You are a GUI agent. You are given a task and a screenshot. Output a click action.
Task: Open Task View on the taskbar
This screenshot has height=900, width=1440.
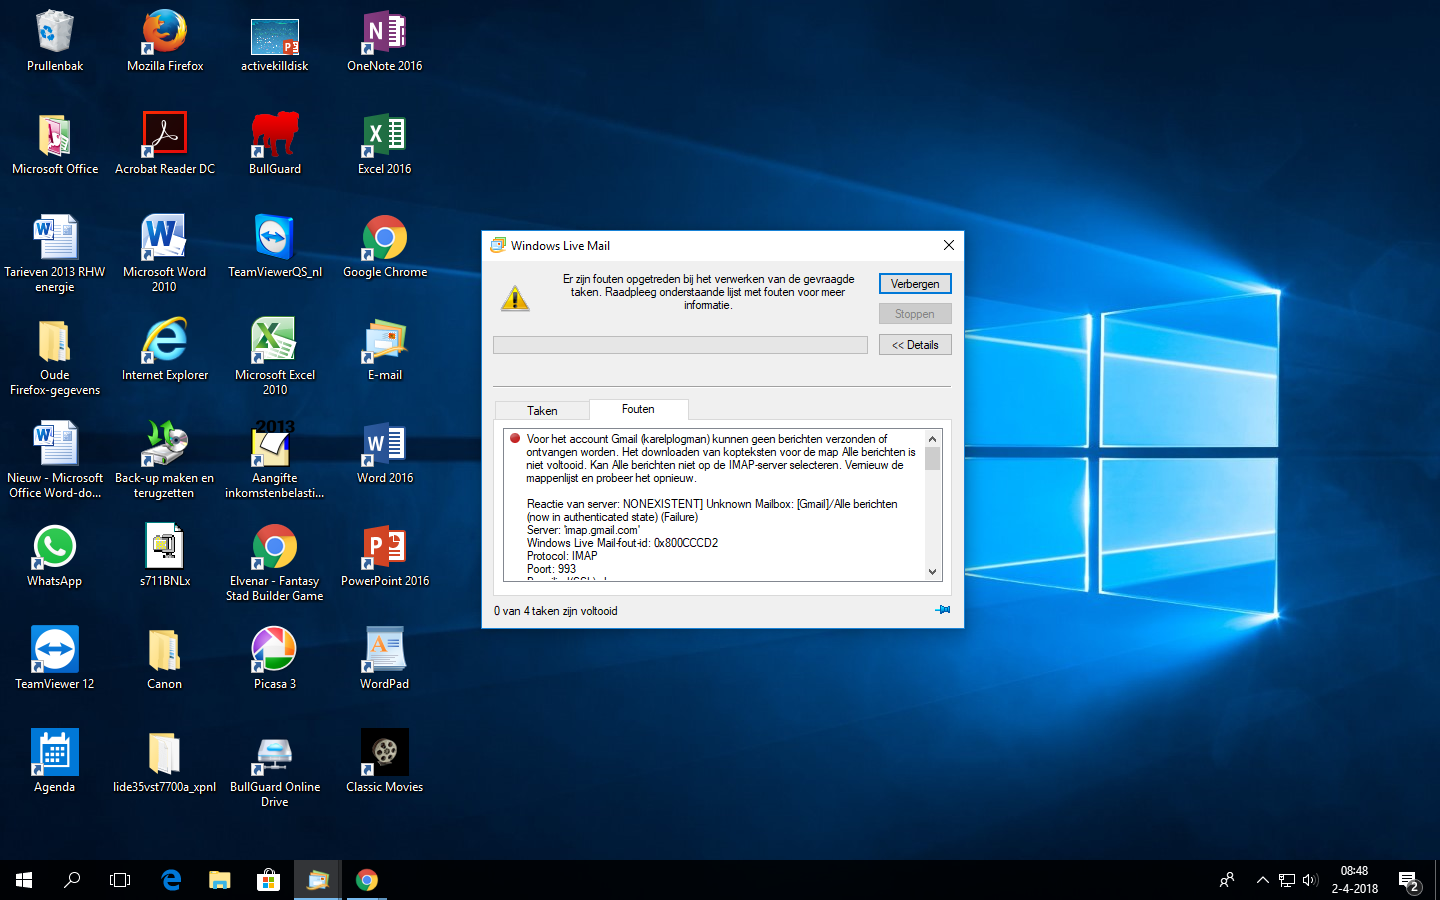(120, 880)
